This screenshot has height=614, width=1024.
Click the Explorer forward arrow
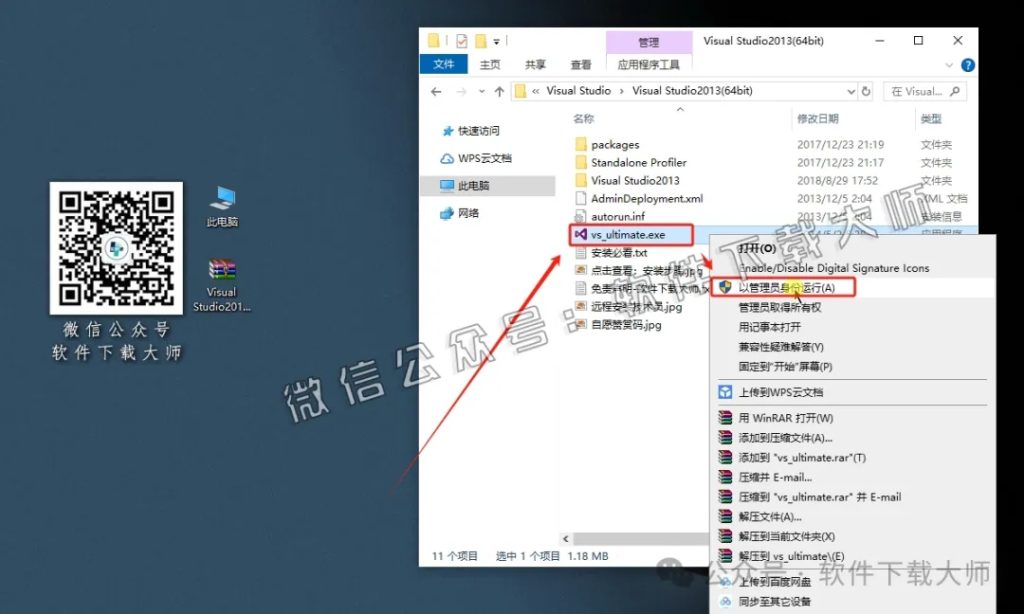461,91
